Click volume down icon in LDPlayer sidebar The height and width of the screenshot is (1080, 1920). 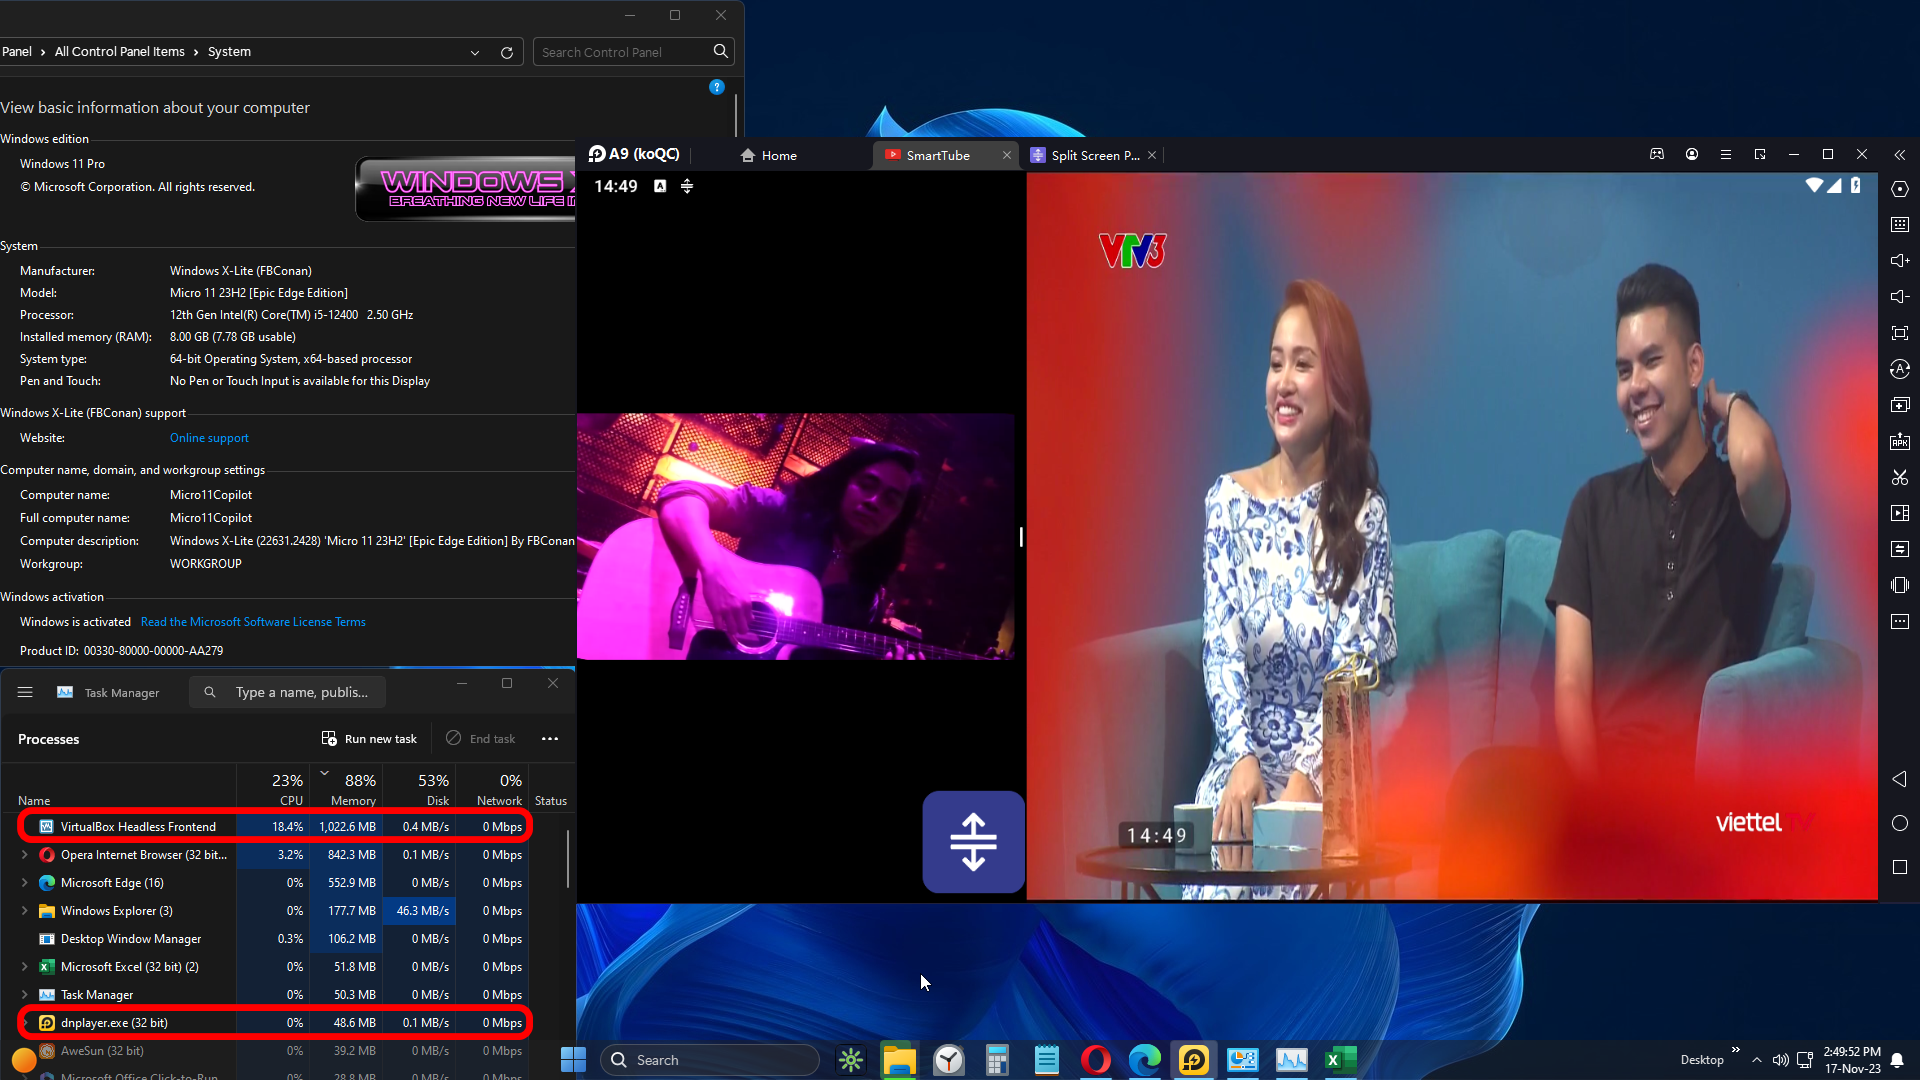[x=1900, y=297]
